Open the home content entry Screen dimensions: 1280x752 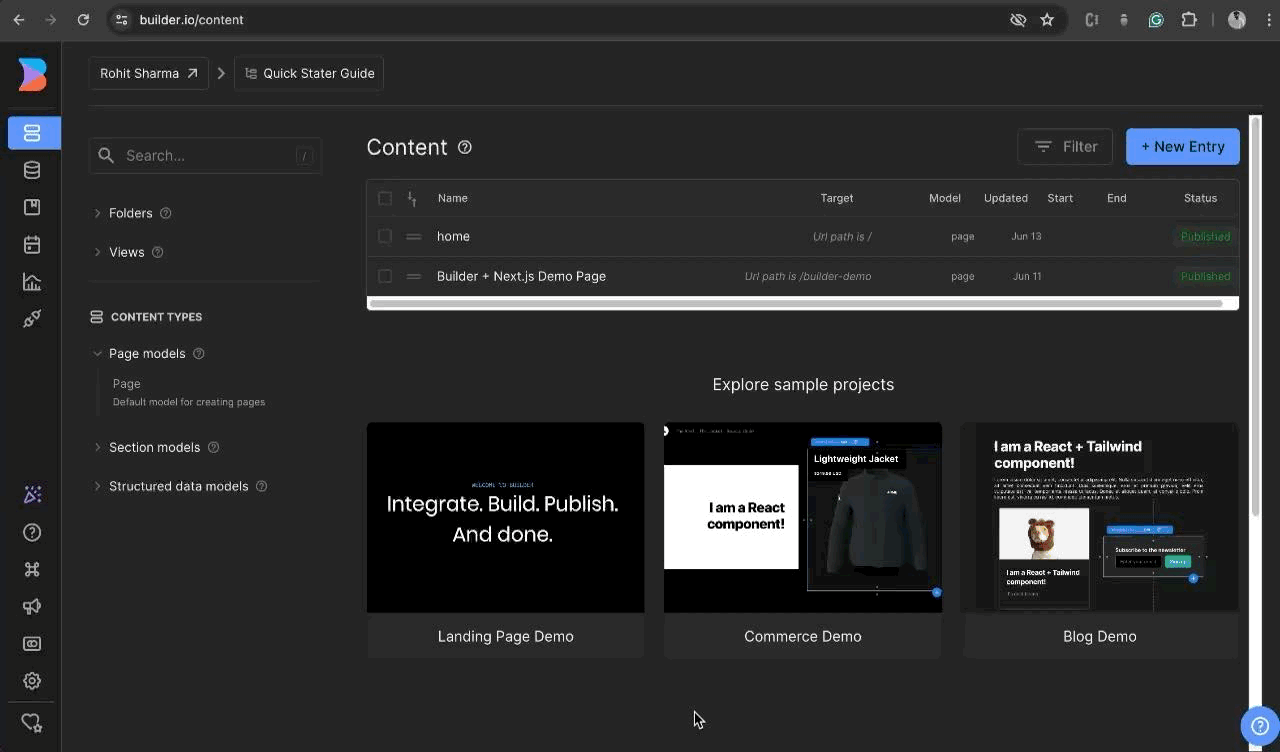(453, 236)
